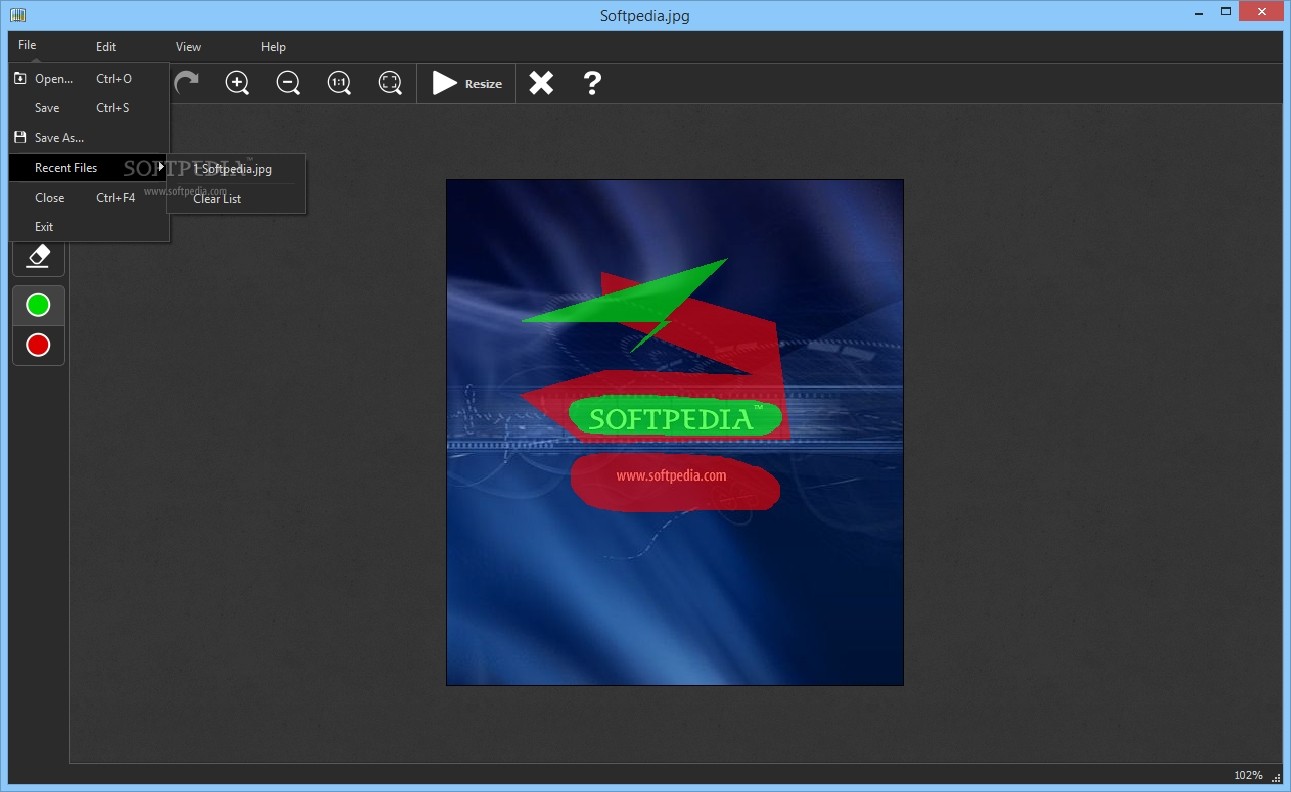Screen dimensions: 1291x792
Task: Choose the red remove marker
Action: click(x=38, y=345)
